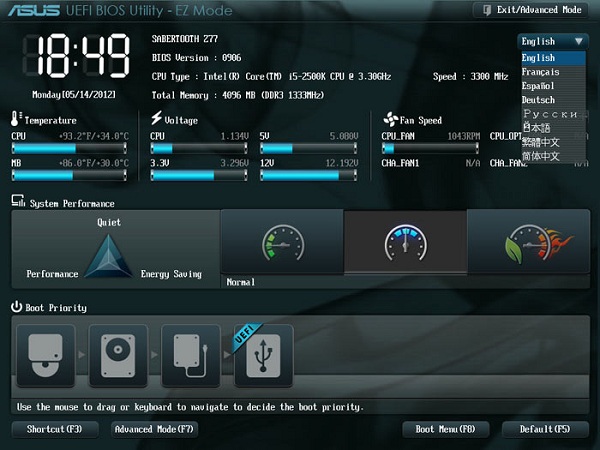600x450 pixels.
Task: Click the CPU temperature bar
Action: 69,148
